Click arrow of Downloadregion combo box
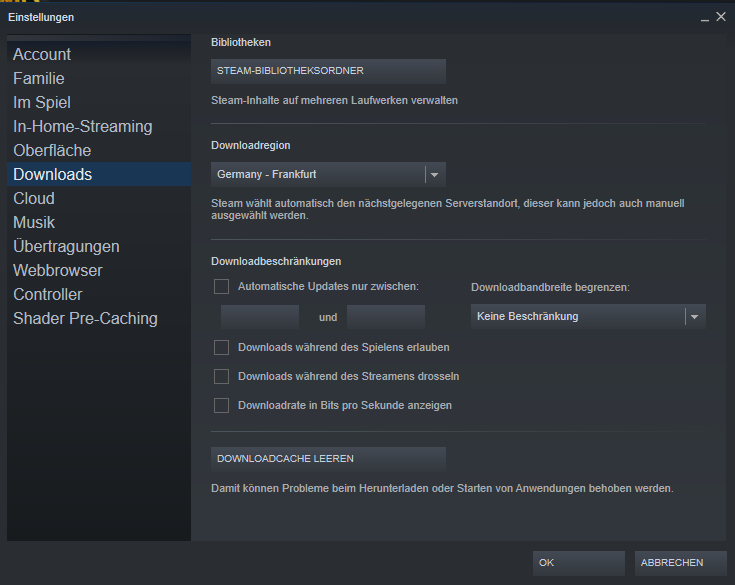735x585 pixels. [435, 175]
